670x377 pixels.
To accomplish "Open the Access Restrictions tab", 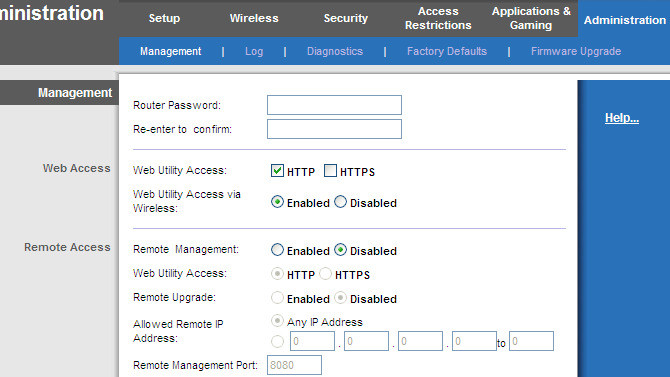I will tap(438, 18).
